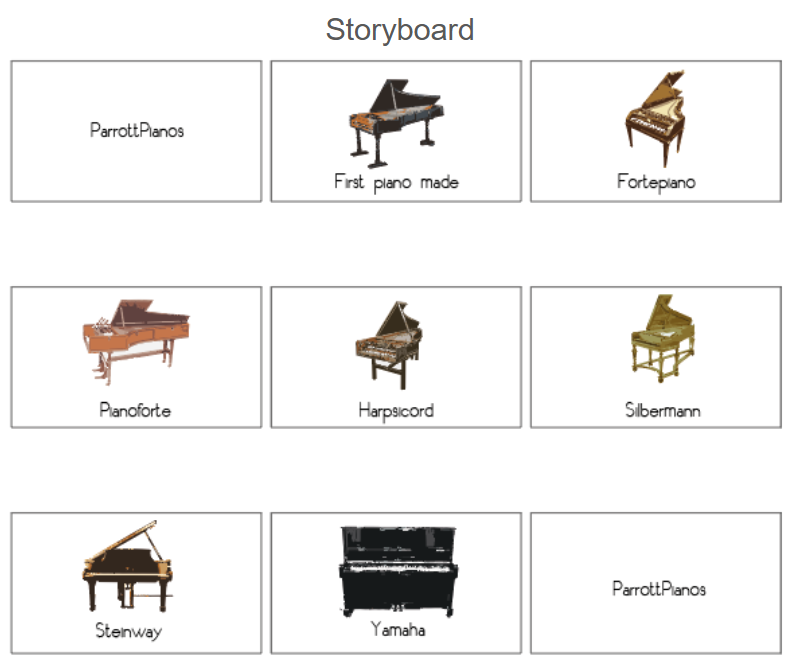Select the Silbermann storyboard frame
This screenshot has height=667, width=794.
click(x=656, y=357)
